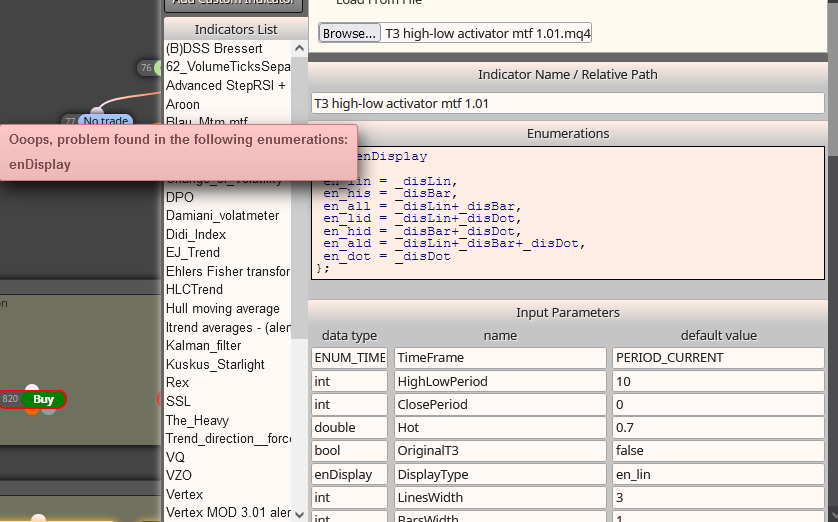Select Trend_direction__force indicator

pos(228,438)
